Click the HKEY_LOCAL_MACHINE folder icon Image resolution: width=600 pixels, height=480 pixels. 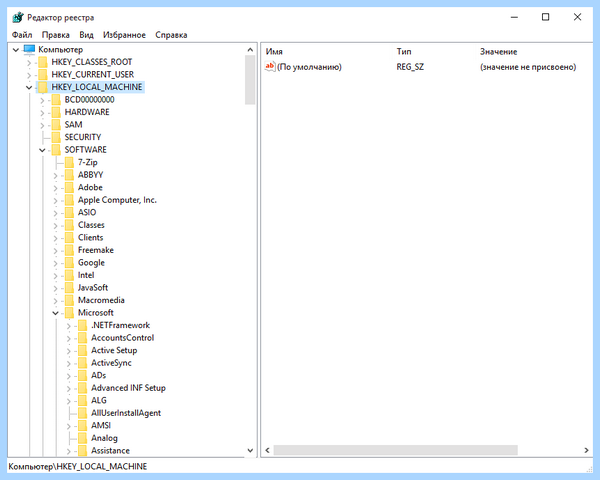tap(42, 87)
